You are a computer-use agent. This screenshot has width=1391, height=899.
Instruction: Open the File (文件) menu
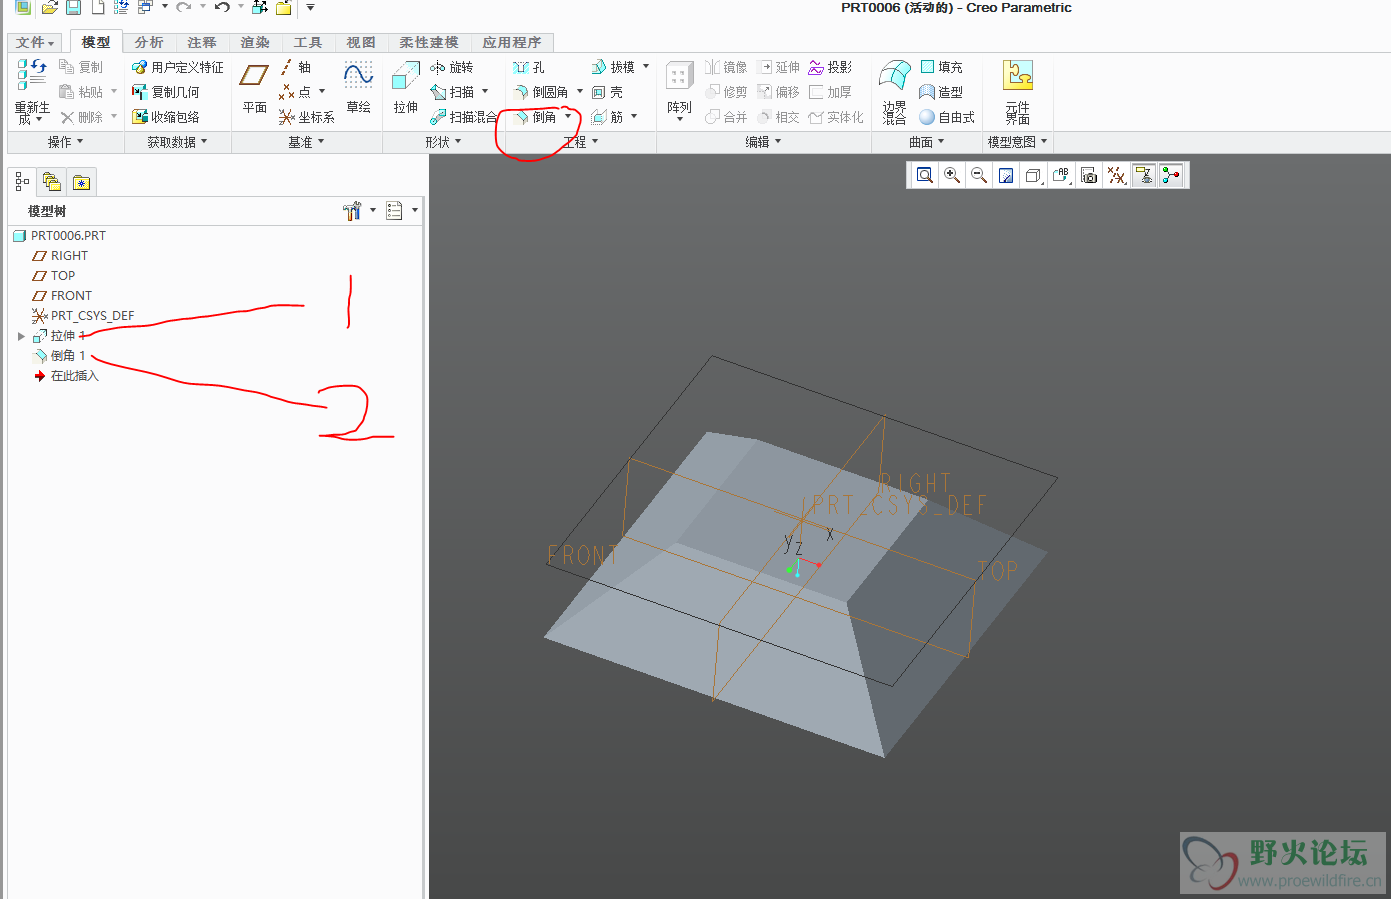pyautogui.click(x=35, y=42)
